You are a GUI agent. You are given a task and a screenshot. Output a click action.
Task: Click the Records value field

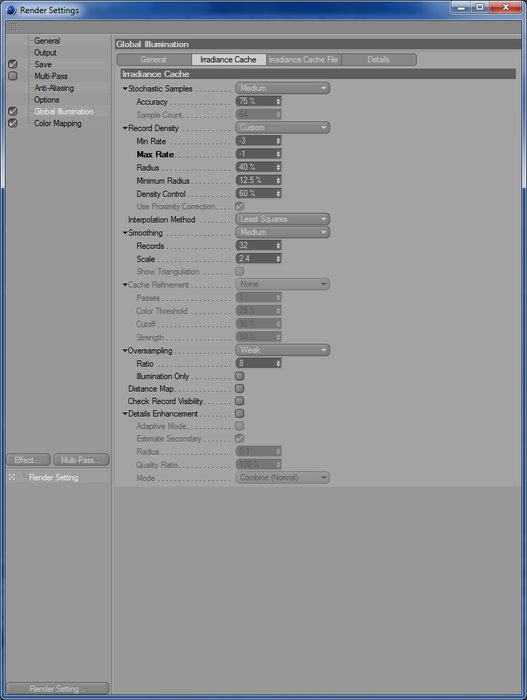click(x=258, y=246)
